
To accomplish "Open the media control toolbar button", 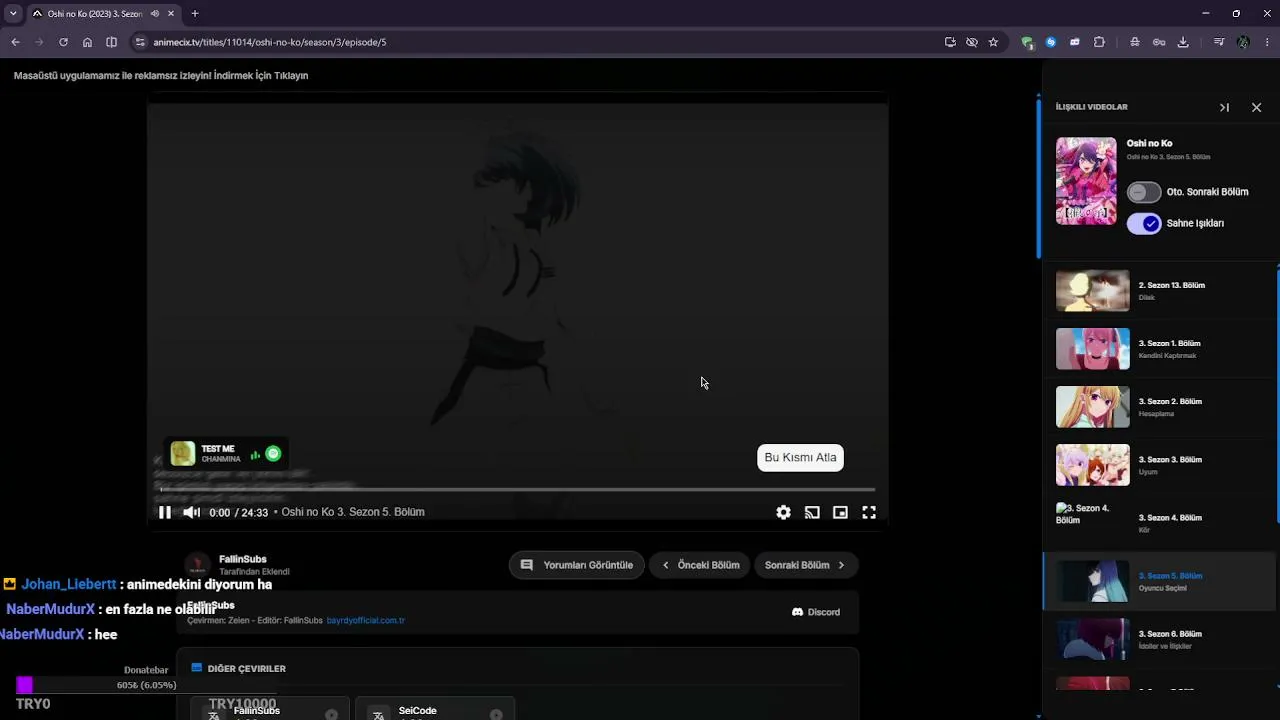I will click(1219, 42).
